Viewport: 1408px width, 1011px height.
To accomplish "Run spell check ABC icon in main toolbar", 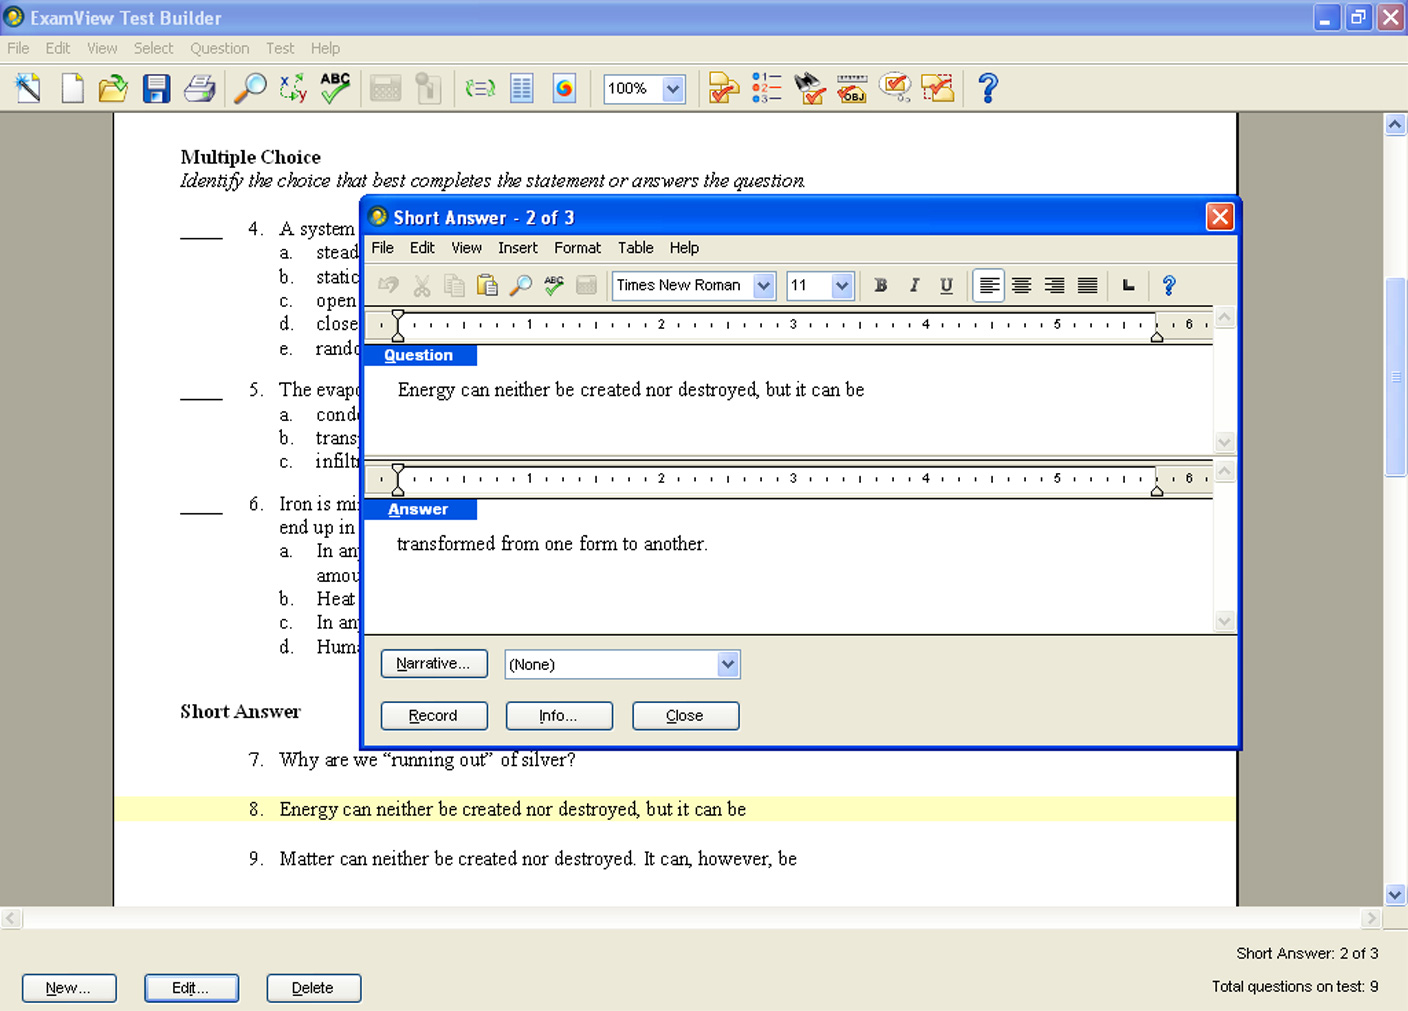I will click(x=335, y=88).
